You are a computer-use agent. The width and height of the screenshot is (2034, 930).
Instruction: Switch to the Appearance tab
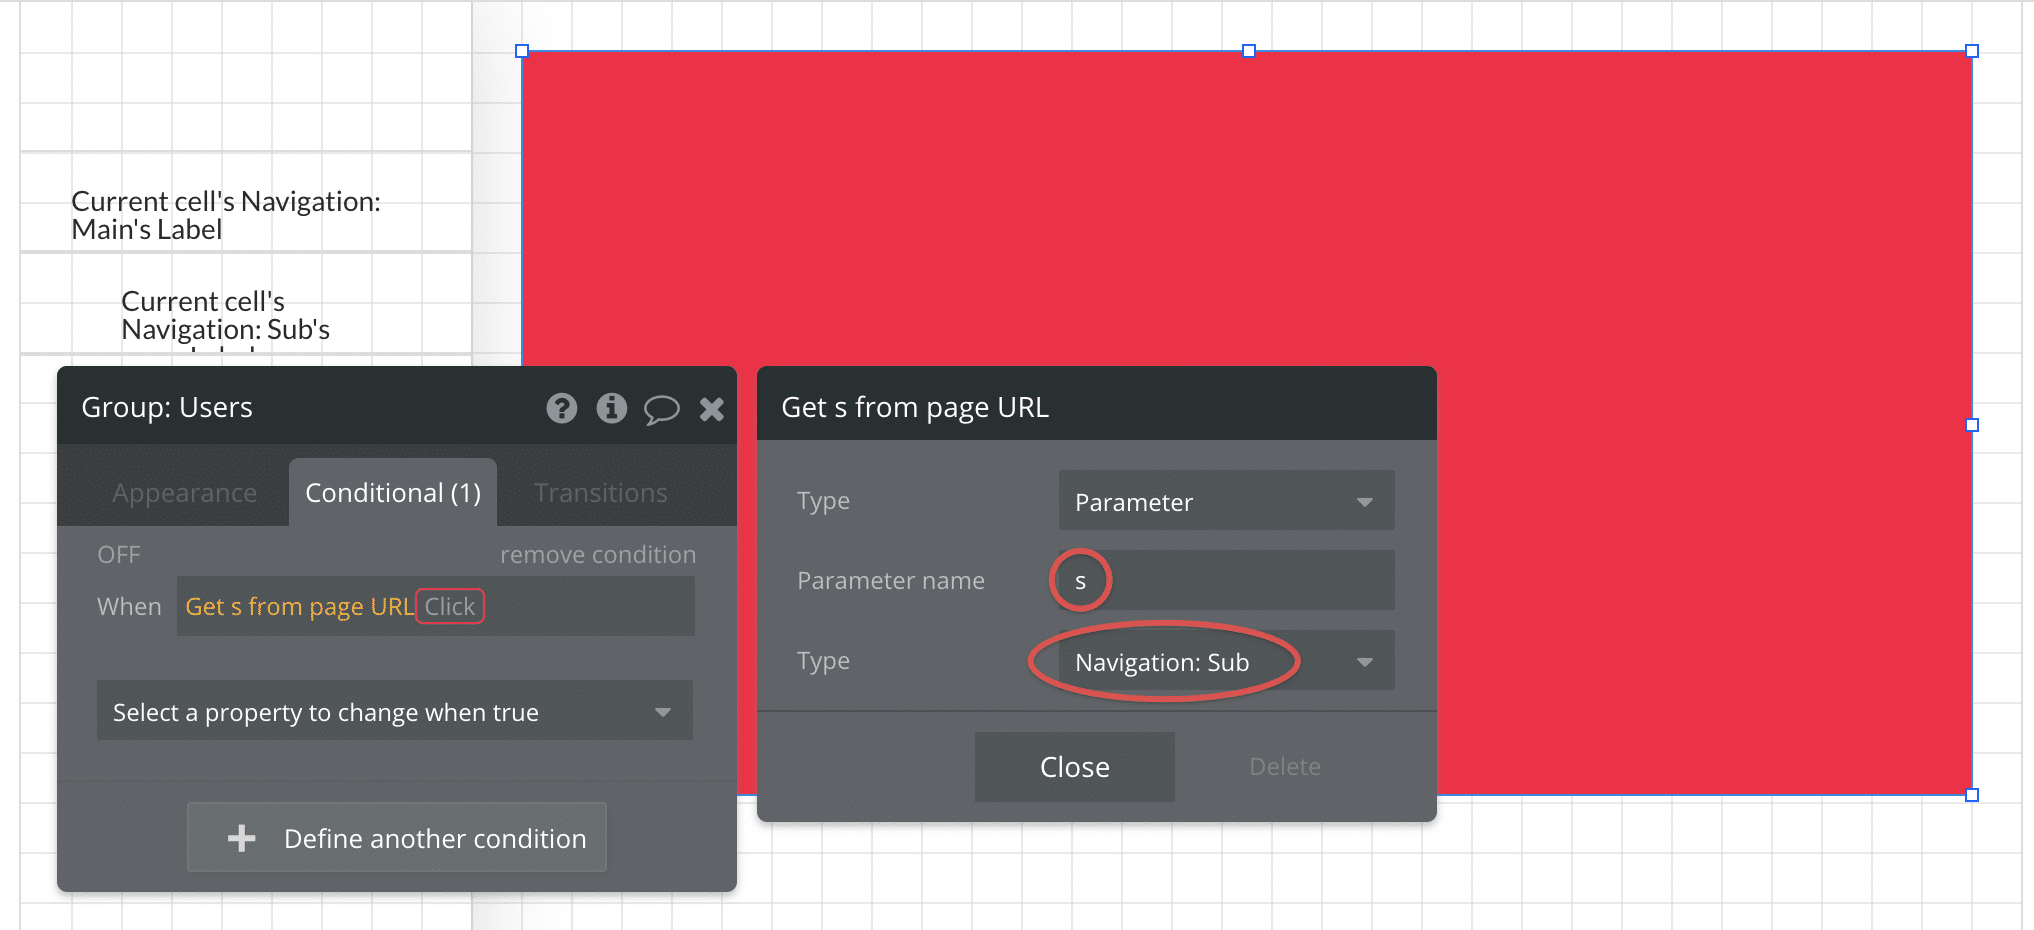point(184,493)
